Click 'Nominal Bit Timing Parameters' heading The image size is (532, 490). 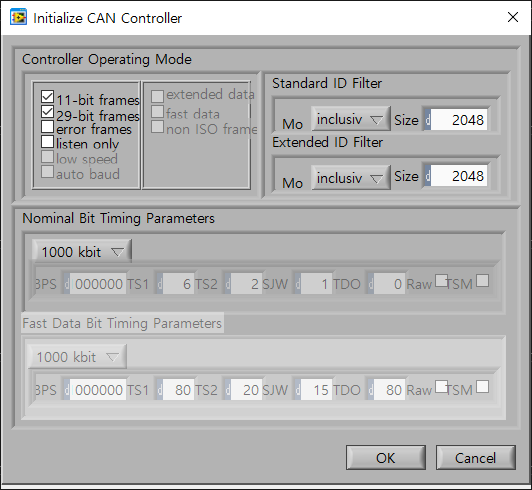[118, 218]
